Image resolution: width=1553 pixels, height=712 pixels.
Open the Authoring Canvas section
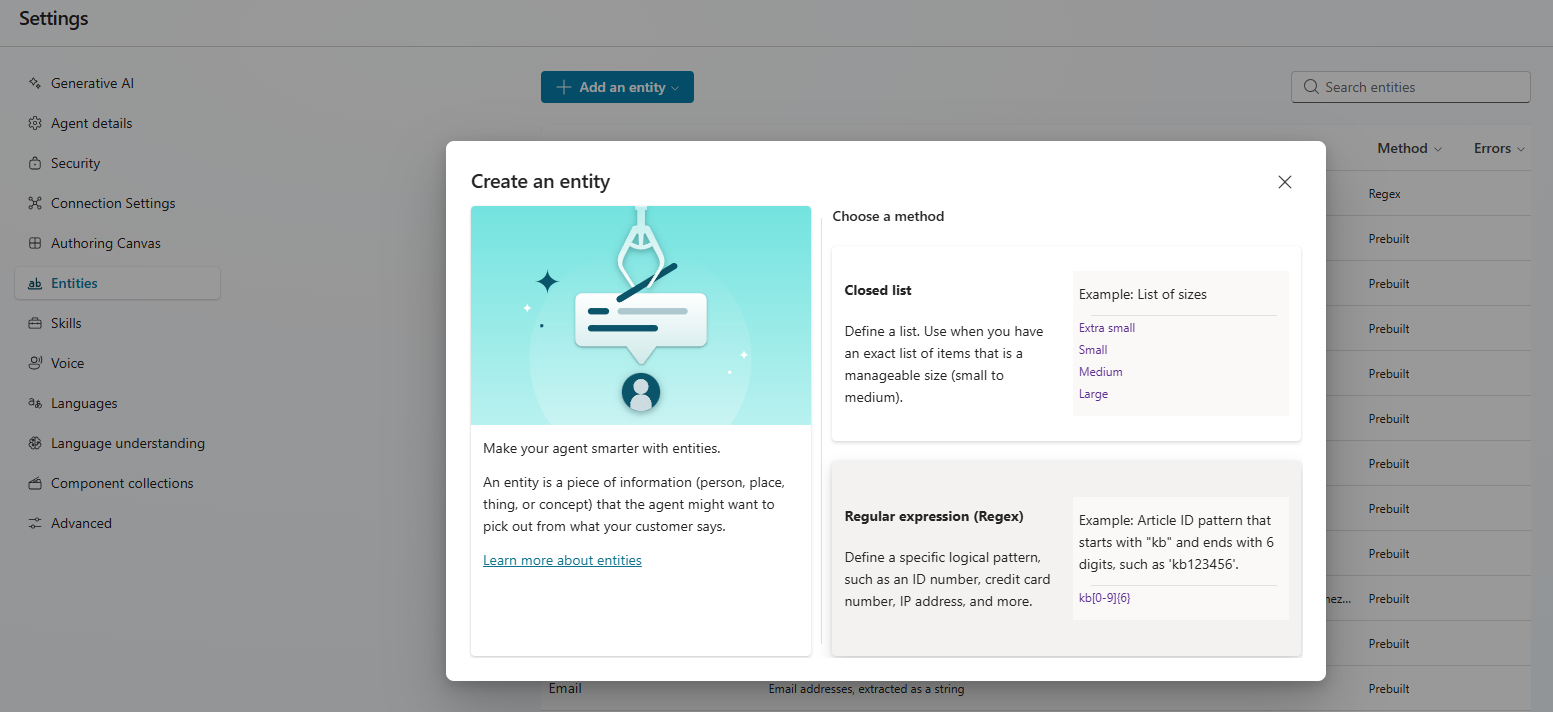pos(107,243)
